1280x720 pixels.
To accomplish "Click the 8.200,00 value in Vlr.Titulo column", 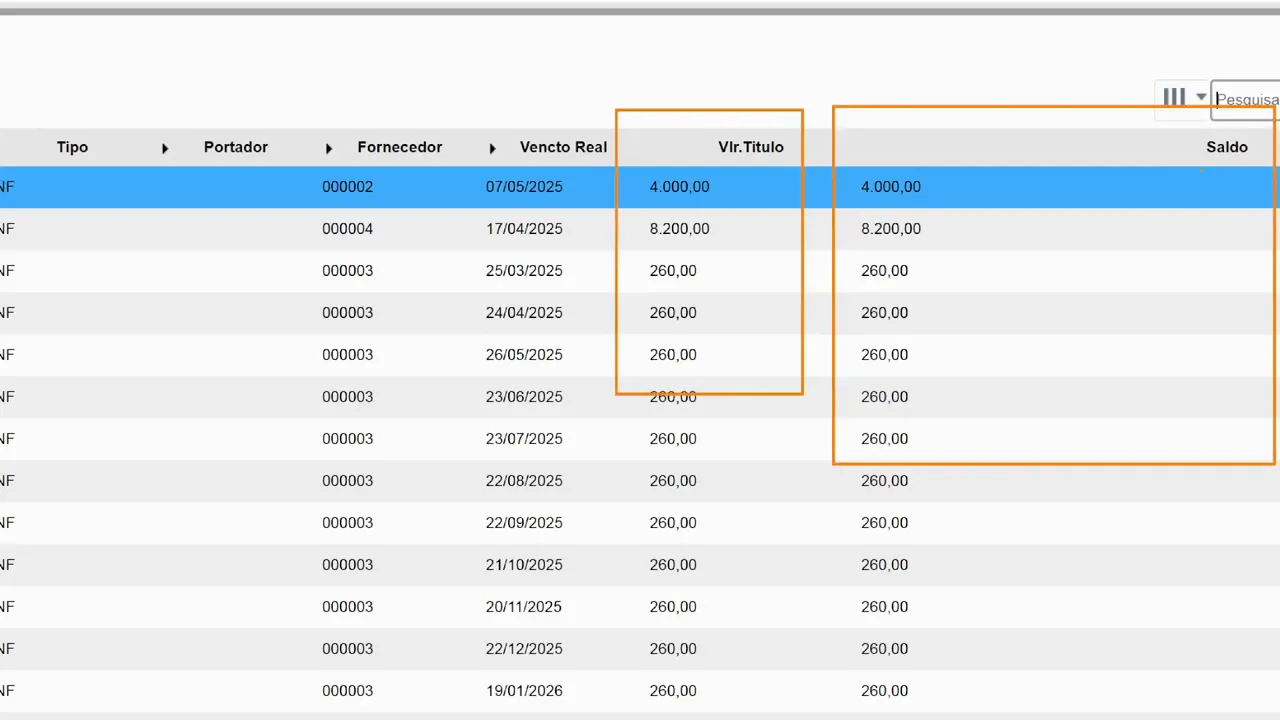I will pos(679,229).
